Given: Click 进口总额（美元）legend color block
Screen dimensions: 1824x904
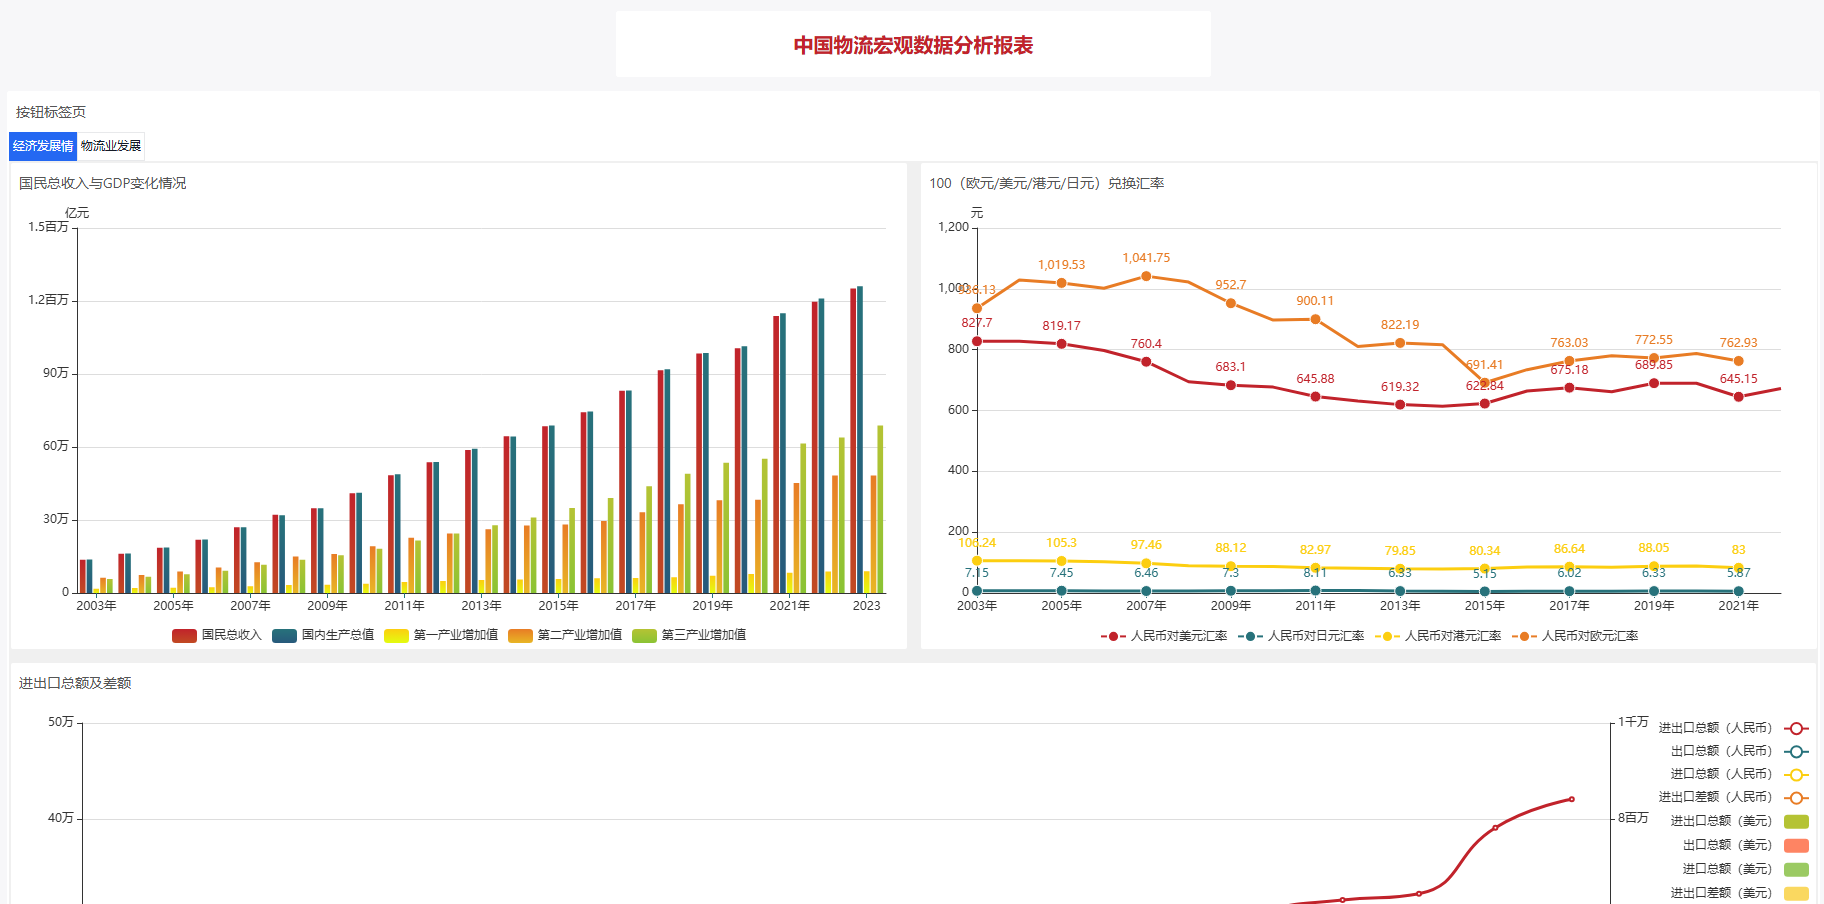Looking at the screenshot, I should point(1796,869).
